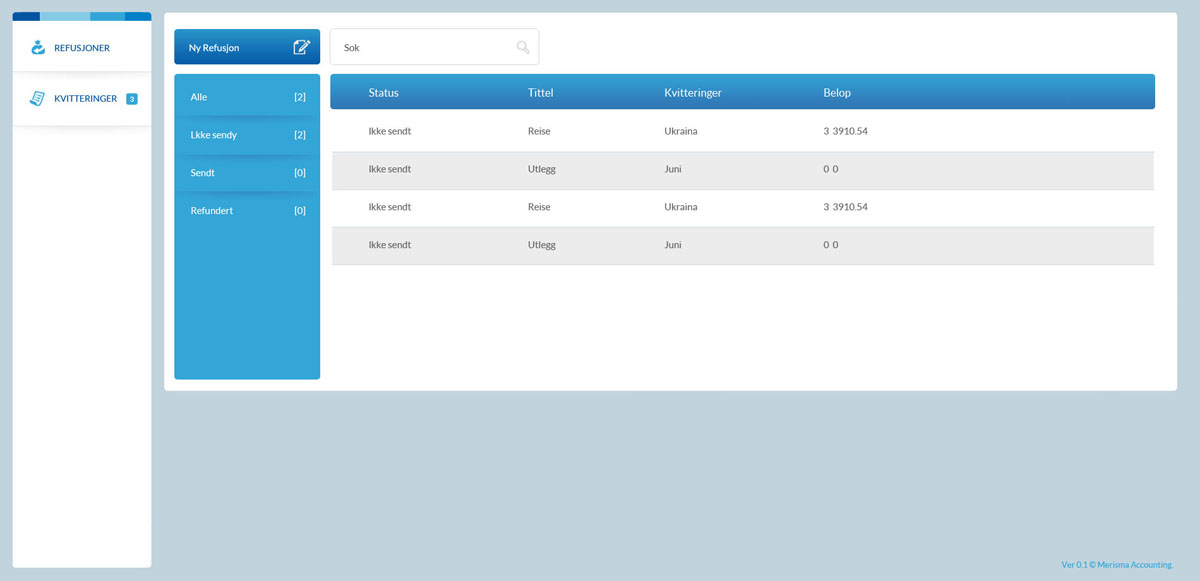Click the Kvitteringer count badge showing 3
Screen dimensions: 1200x581
click(x=132, y=98)
